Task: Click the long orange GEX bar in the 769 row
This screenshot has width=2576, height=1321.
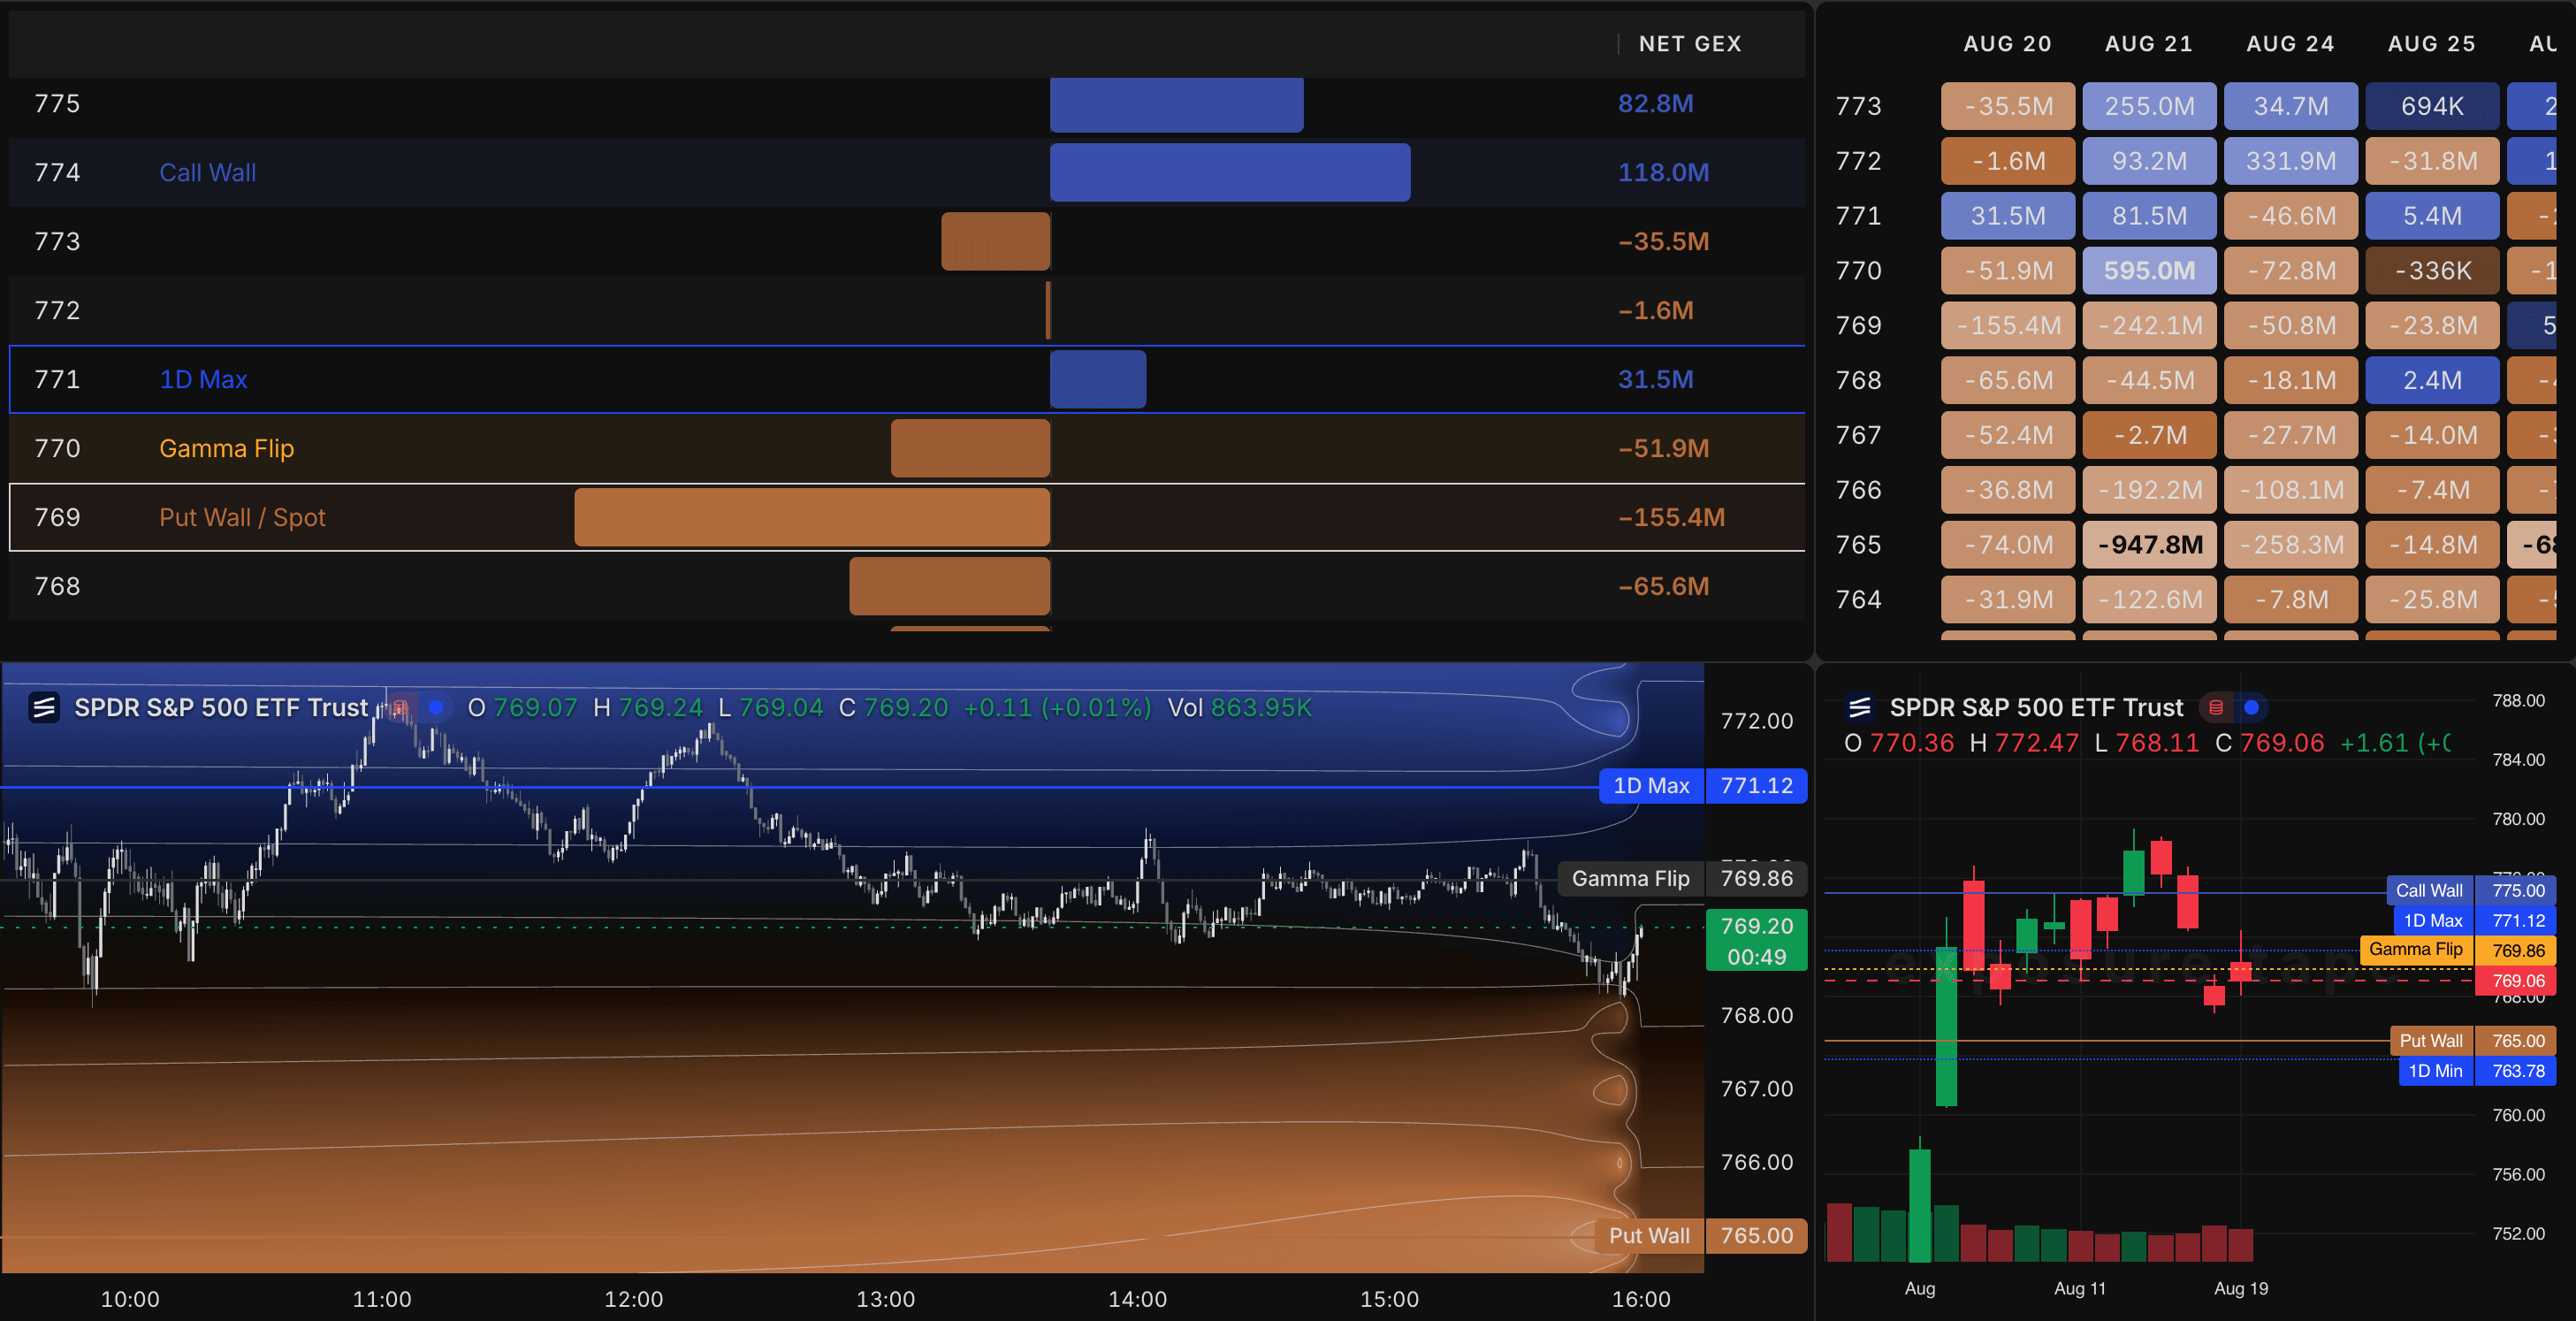Action: pos(812,518)
